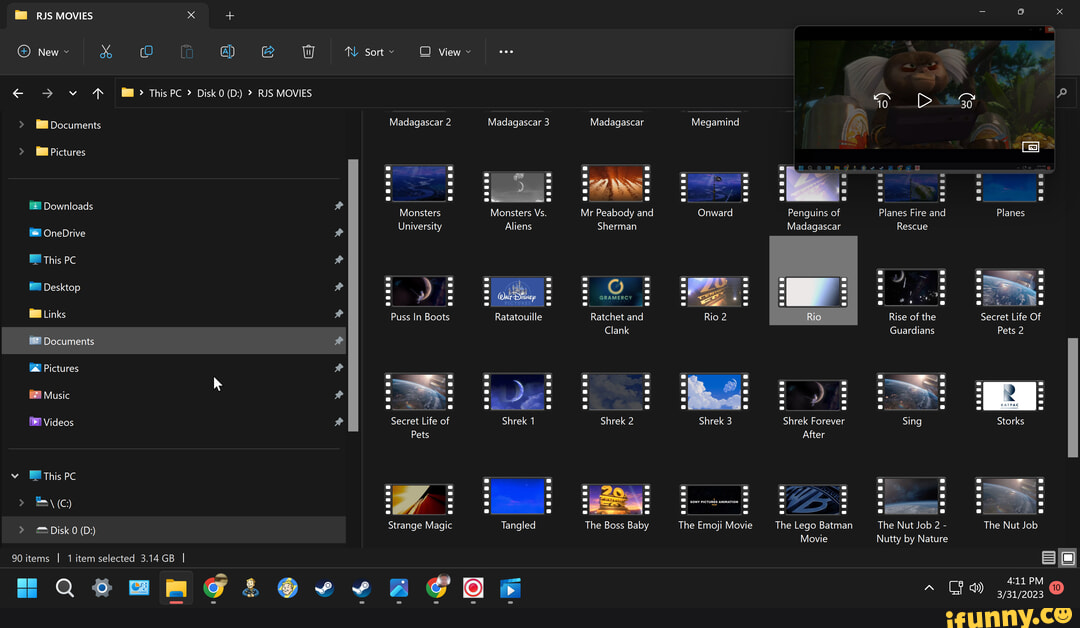This screenshot has width=1080, height=628.
Task: Skip back 10 seconds in mini player
Action: coord(882,101)
